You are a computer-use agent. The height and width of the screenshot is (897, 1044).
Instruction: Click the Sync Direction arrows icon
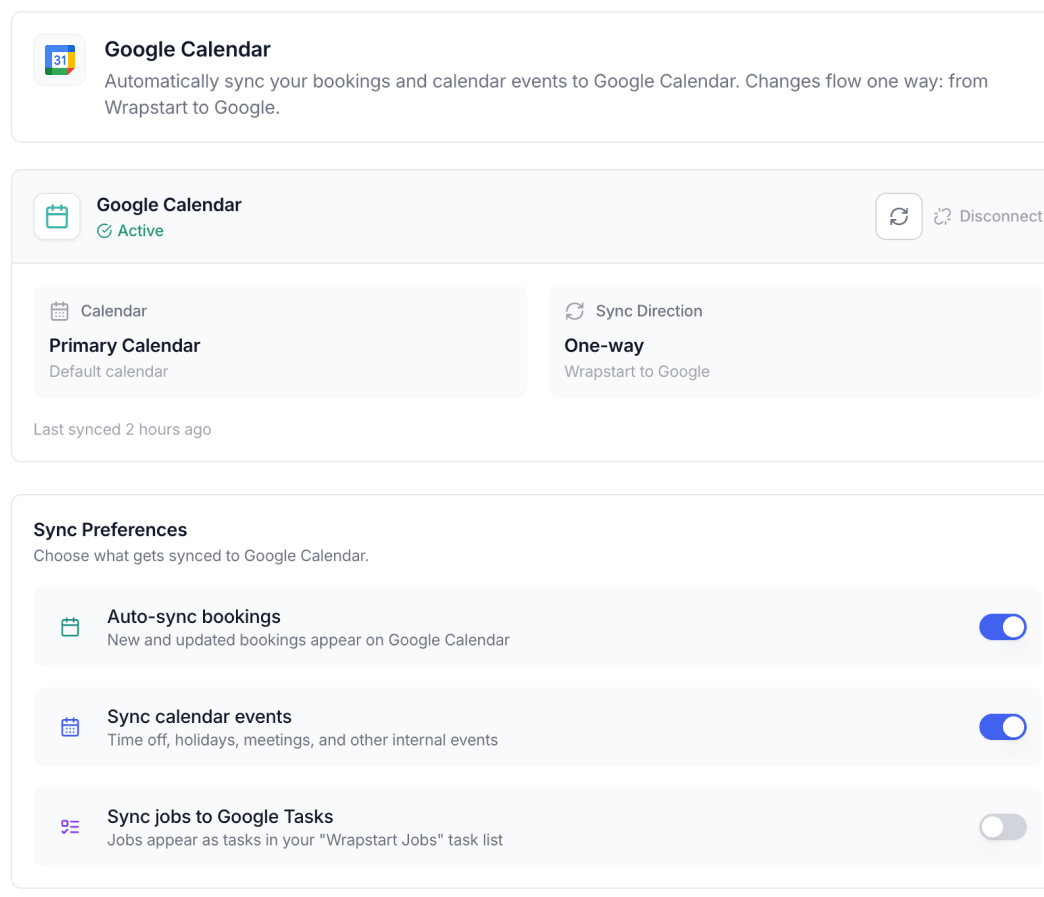pos(575,311)
